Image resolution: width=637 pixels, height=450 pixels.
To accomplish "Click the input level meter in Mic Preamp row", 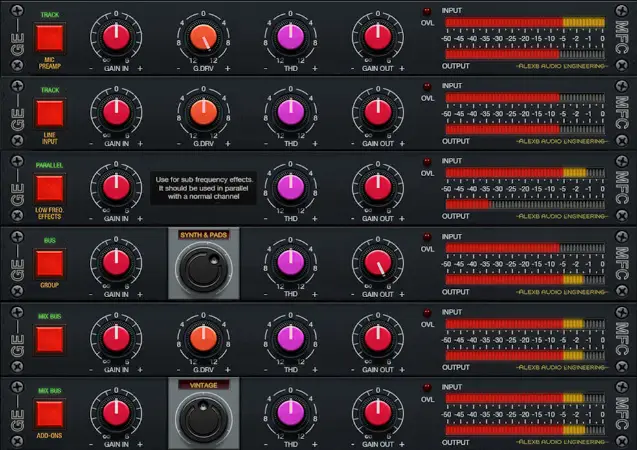I will tap(523, 22).
